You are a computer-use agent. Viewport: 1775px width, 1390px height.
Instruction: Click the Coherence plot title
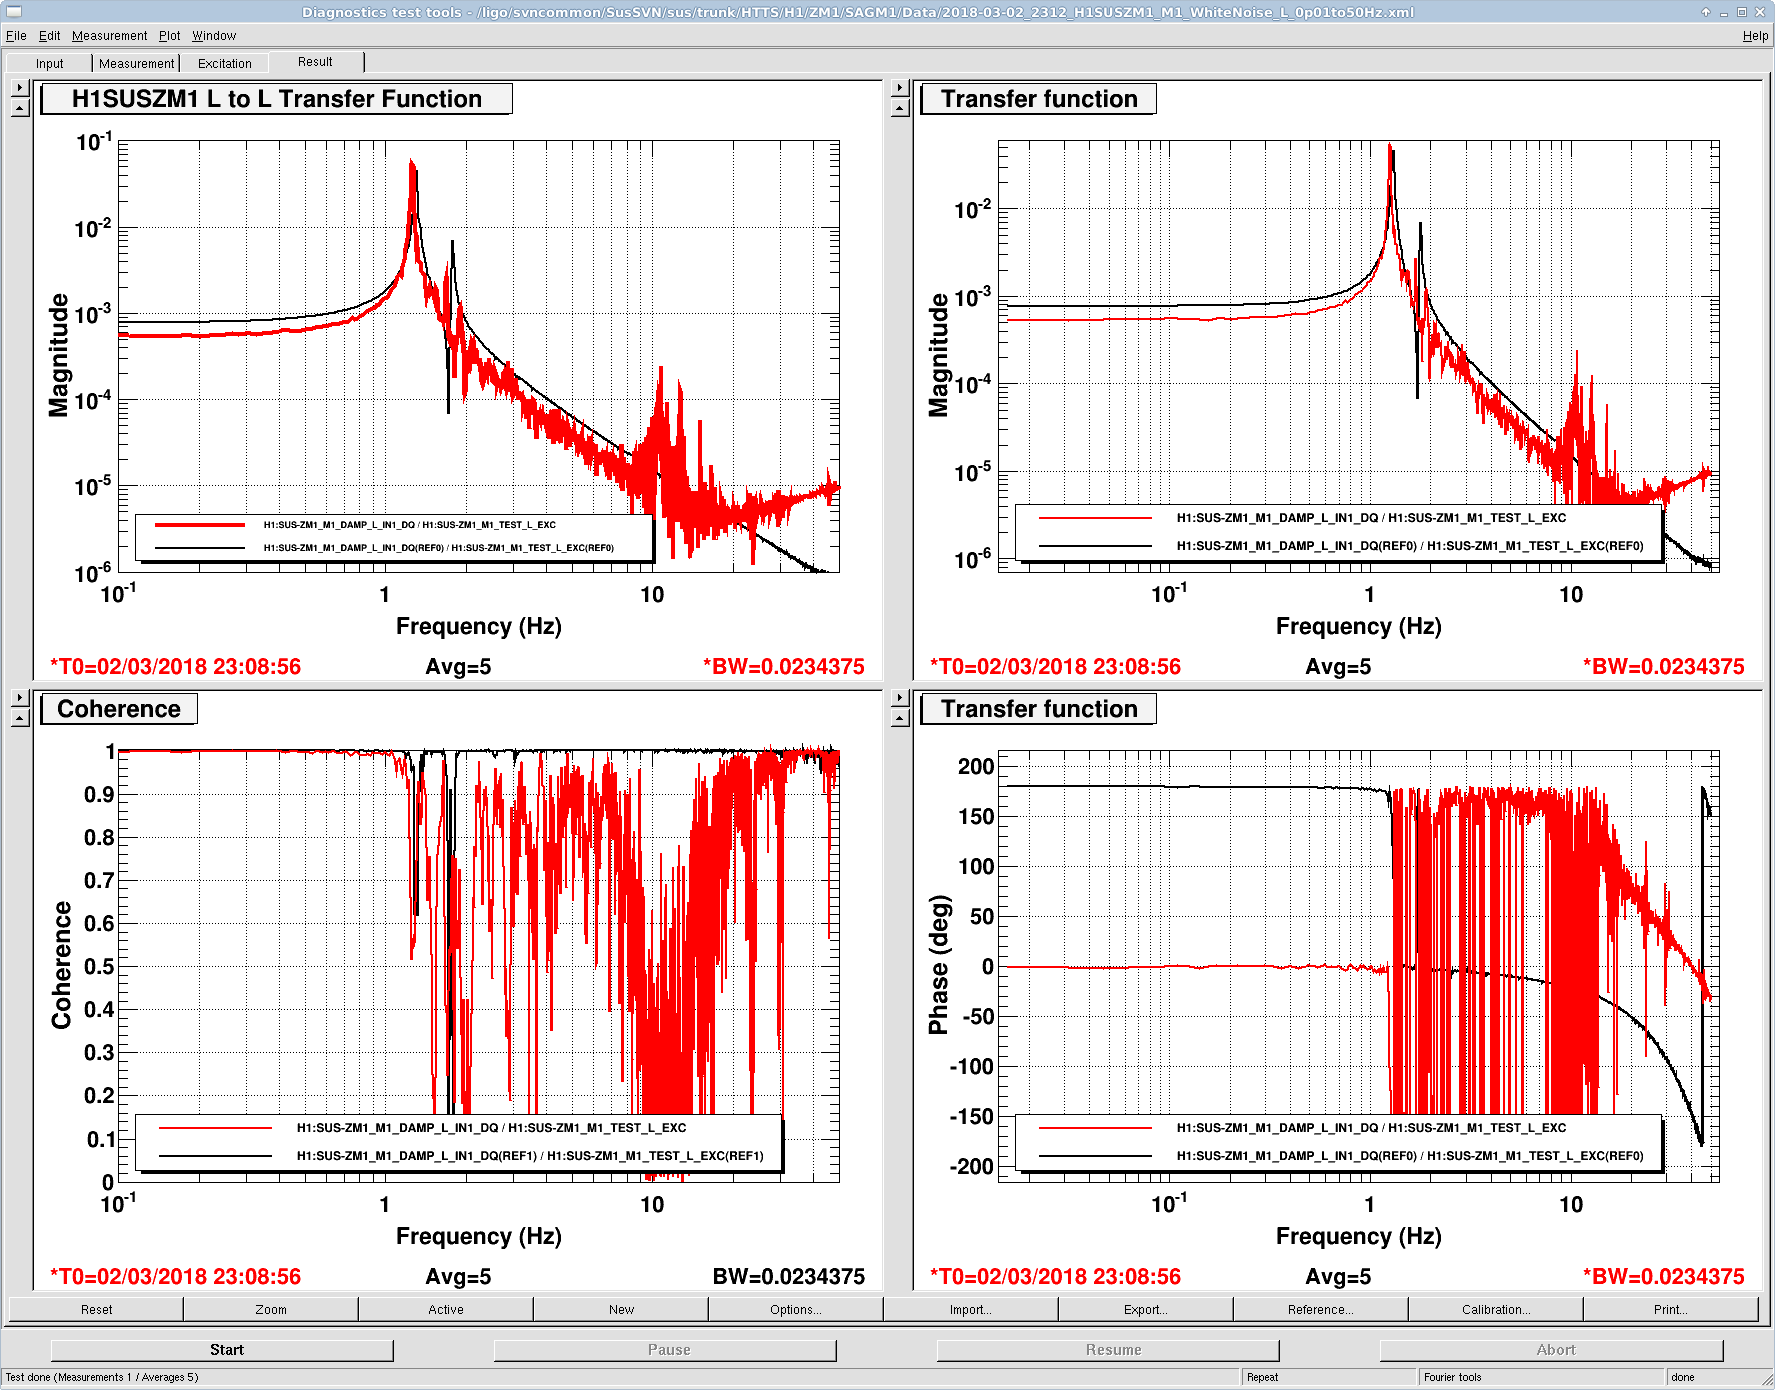click(119, 709)
